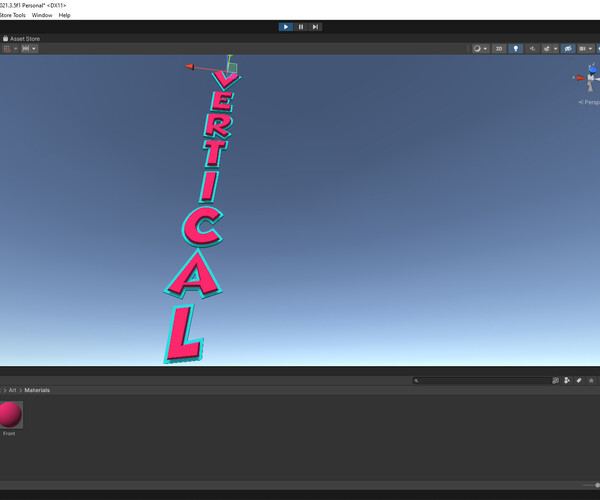
Task: Click the Materials breadcrumb
Action: pyautogui.click(x=37, y=390)
